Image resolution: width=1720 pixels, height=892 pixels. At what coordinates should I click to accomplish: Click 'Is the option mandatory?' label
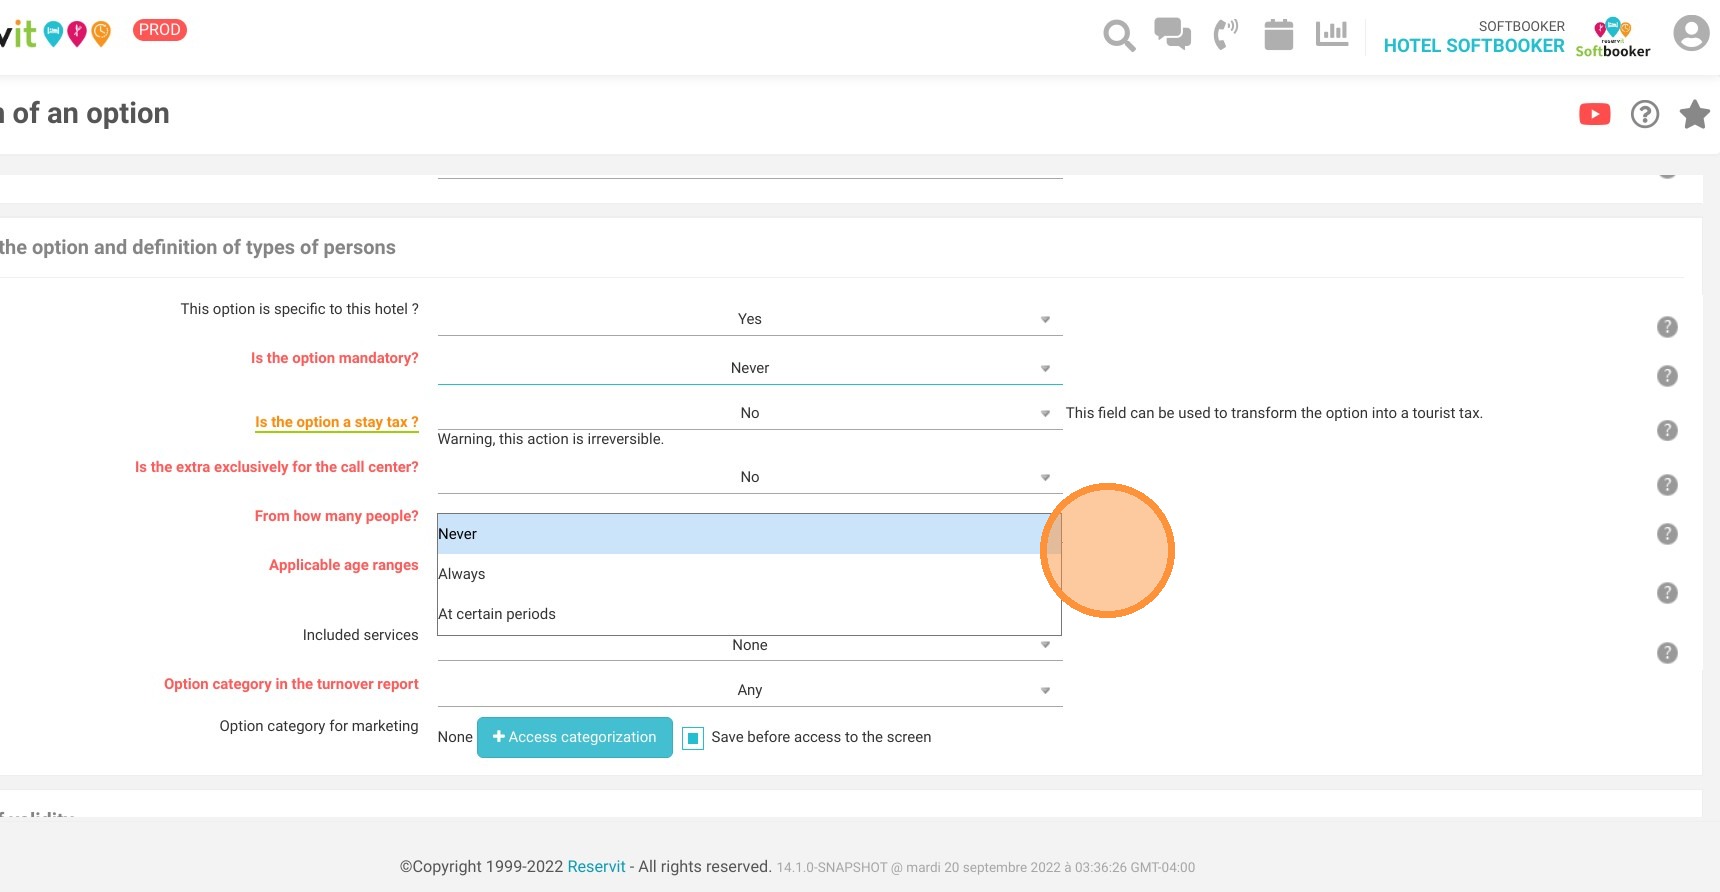click(335, 358)
